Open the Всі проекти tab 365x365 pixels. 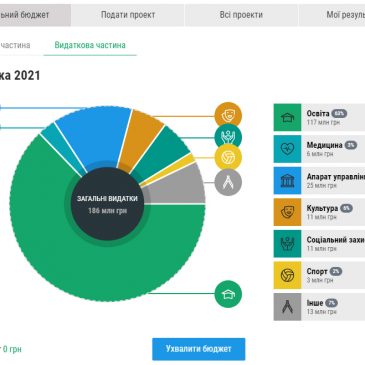pos(241,15)
